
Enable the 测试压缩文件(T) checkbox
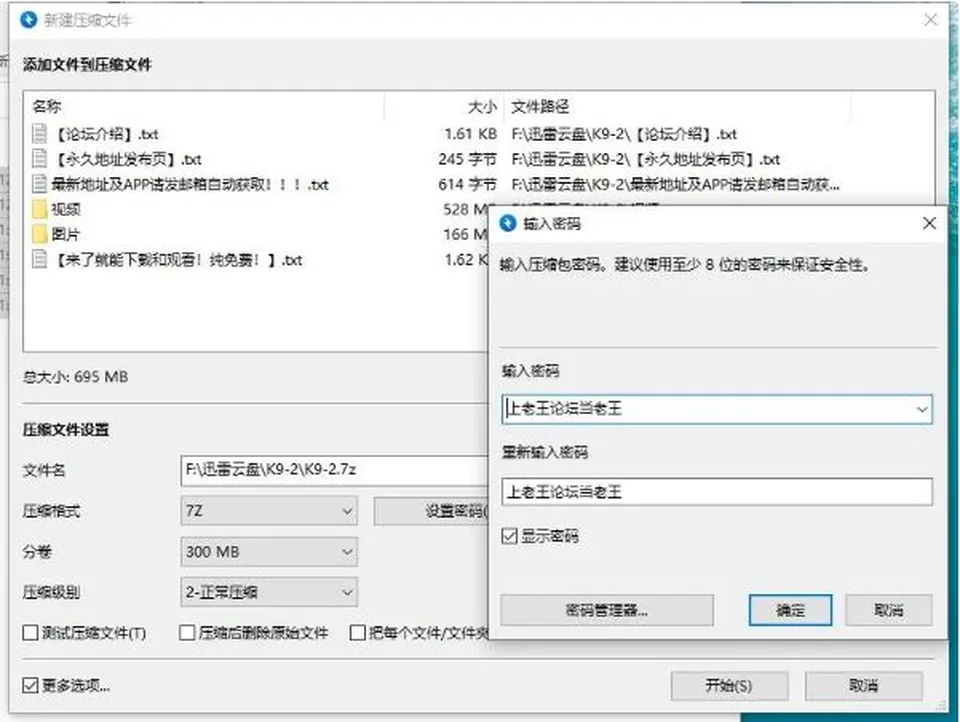tap(30, 633)
